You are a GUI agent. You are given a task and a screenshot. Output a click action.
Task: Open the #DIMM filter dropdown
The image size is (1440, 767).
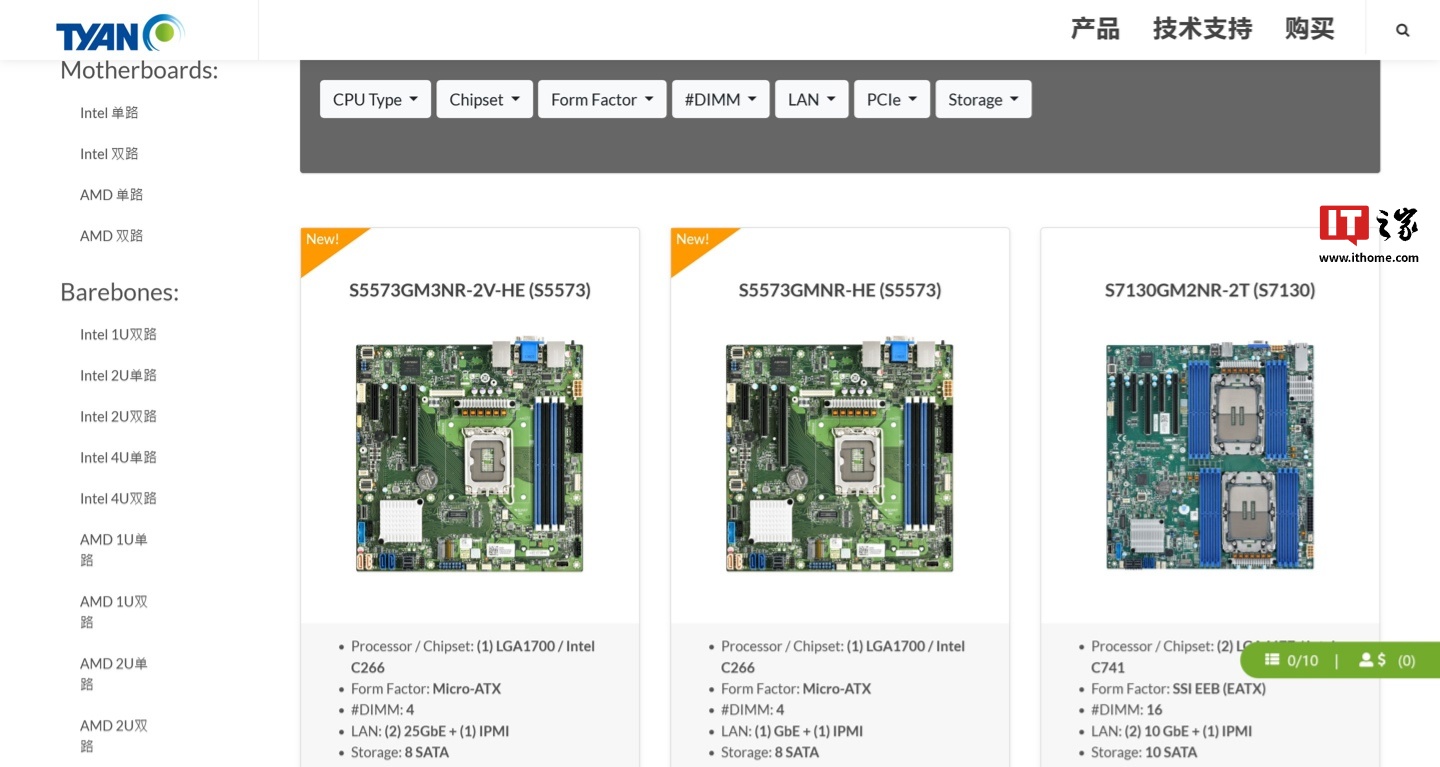pyautogui.click(x=721, y=99)
